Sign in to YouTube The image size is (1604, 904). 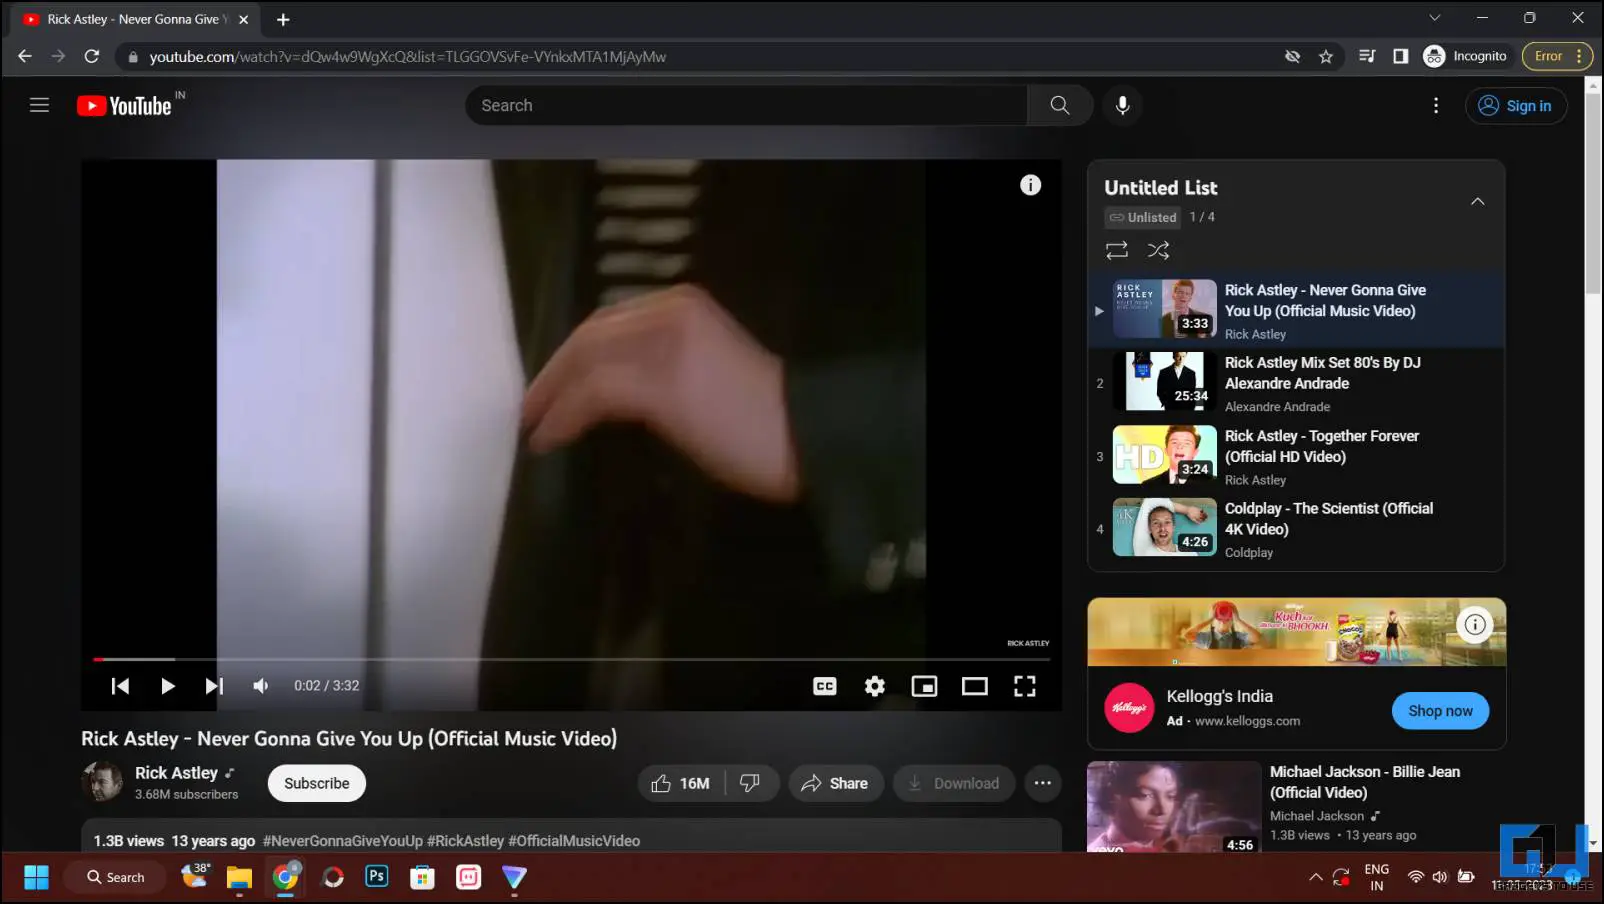click(1516, 105)
